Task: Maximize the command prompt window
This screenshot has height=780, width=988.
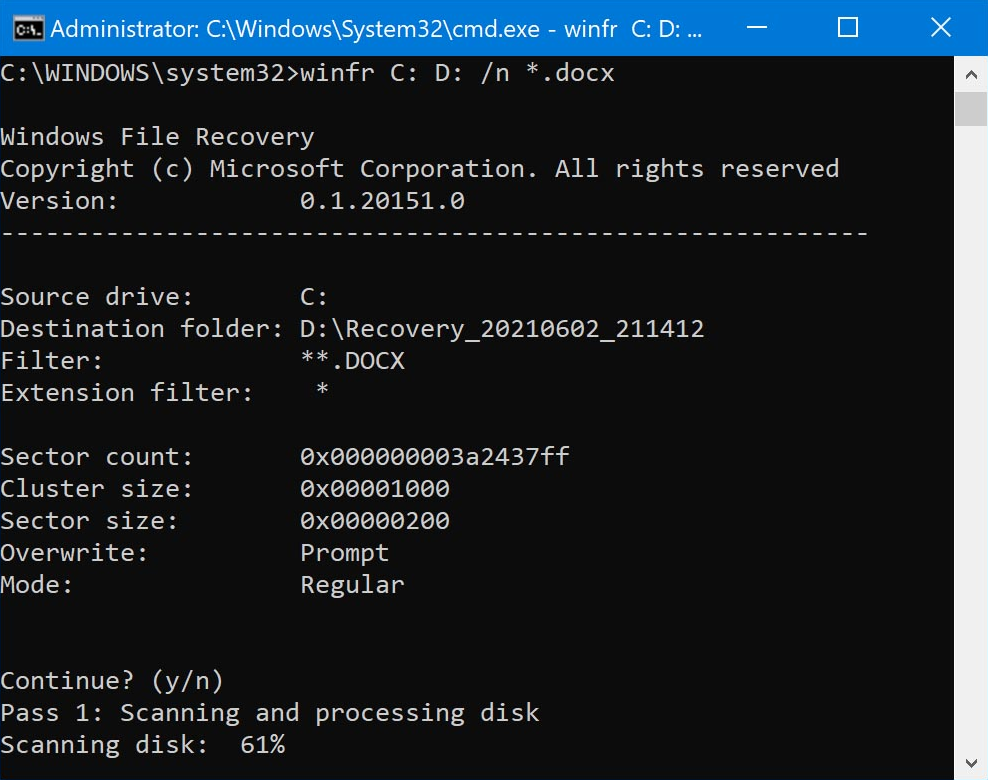Action: point(847,28)
